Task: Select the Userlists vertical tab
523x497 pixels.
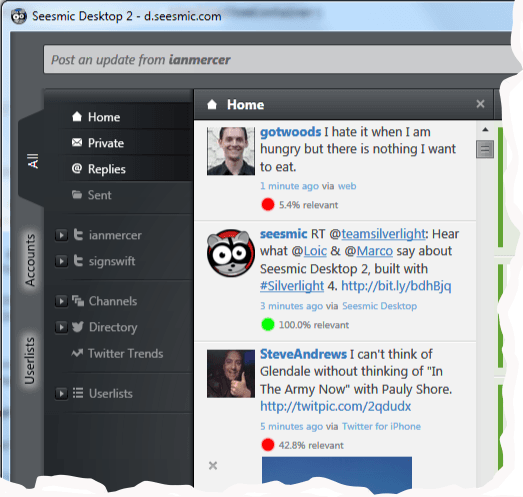Action: click(x=29, y=361)
